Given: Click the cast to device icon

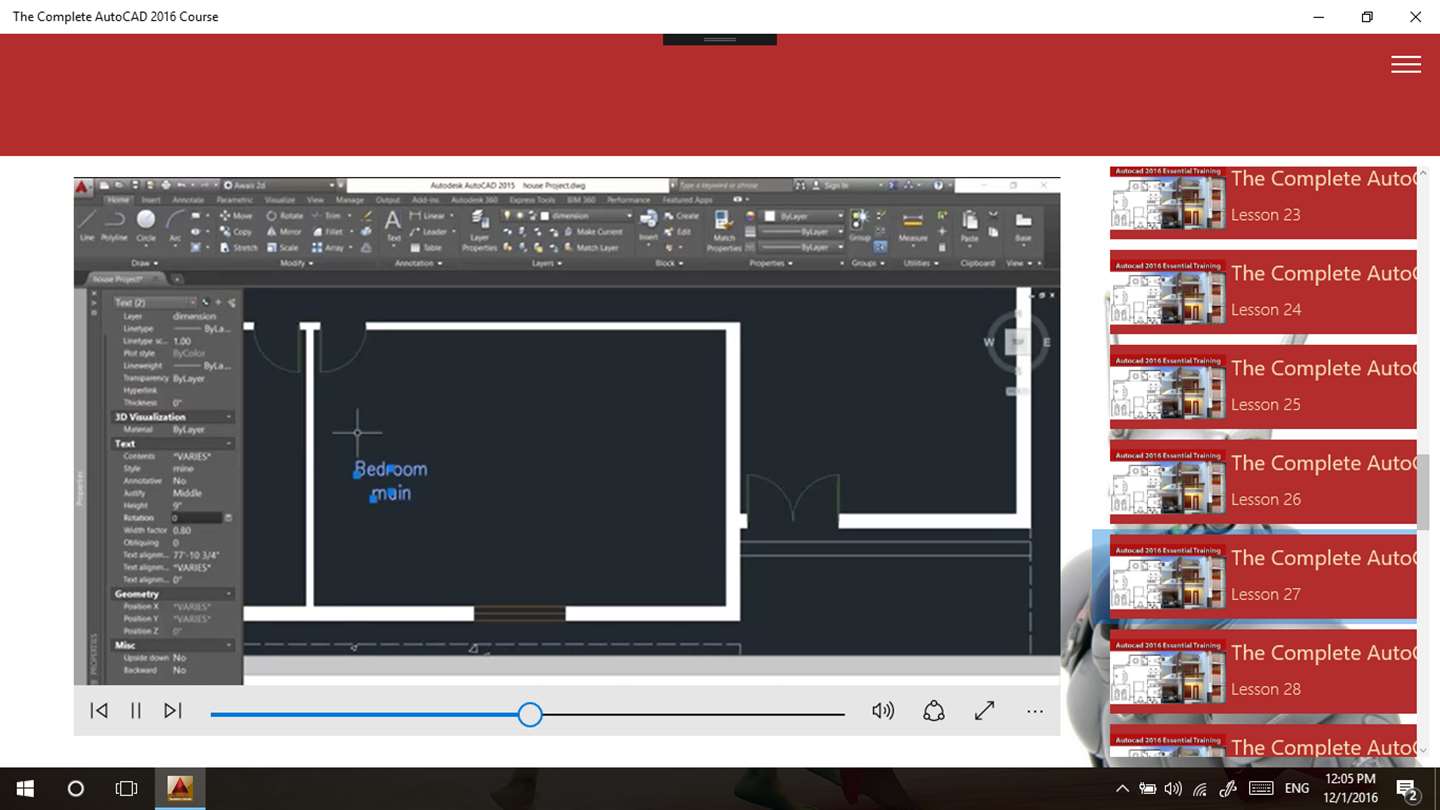Looking at the screenshot, I should (934, 711).
